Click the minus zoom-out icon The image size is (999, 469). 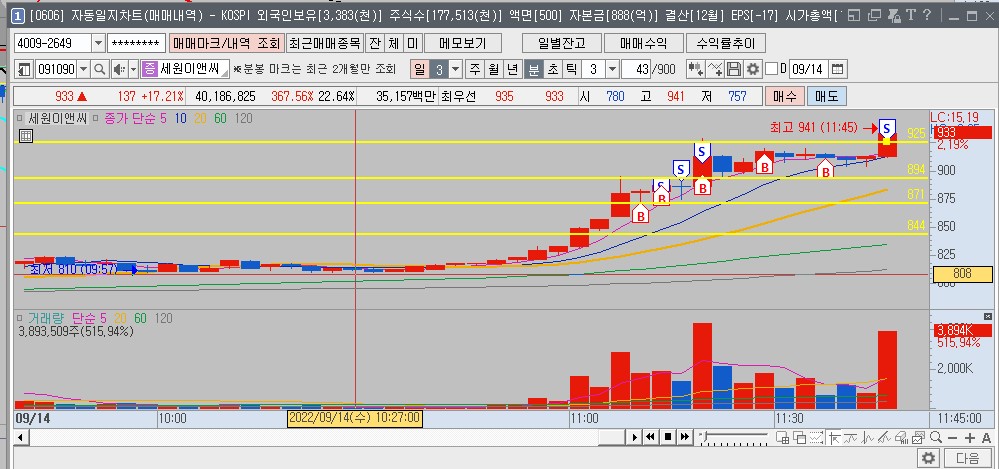[952, 438]
